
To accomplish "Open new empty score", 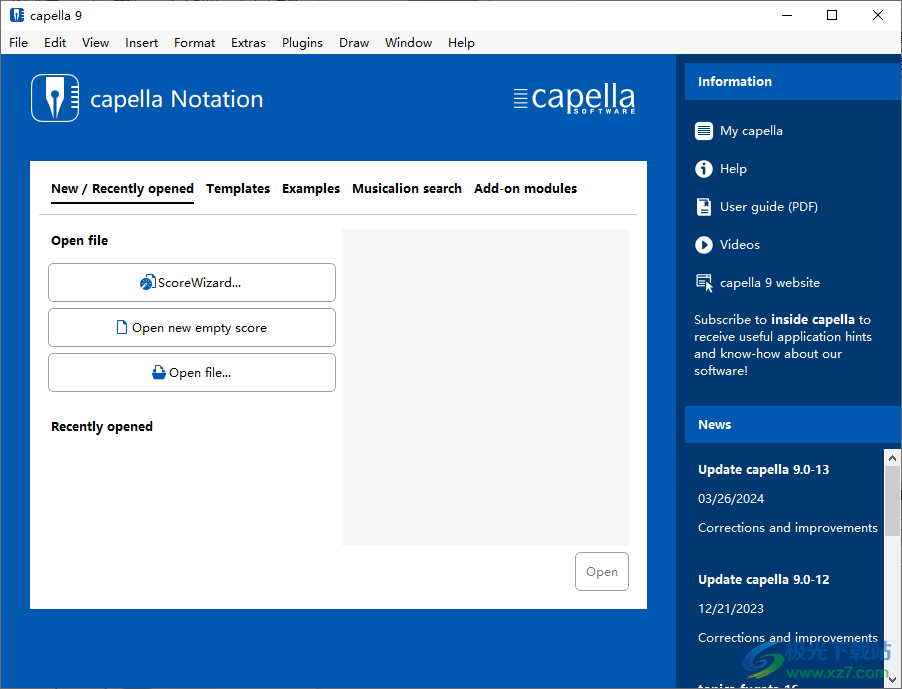I will pos(192,328).
